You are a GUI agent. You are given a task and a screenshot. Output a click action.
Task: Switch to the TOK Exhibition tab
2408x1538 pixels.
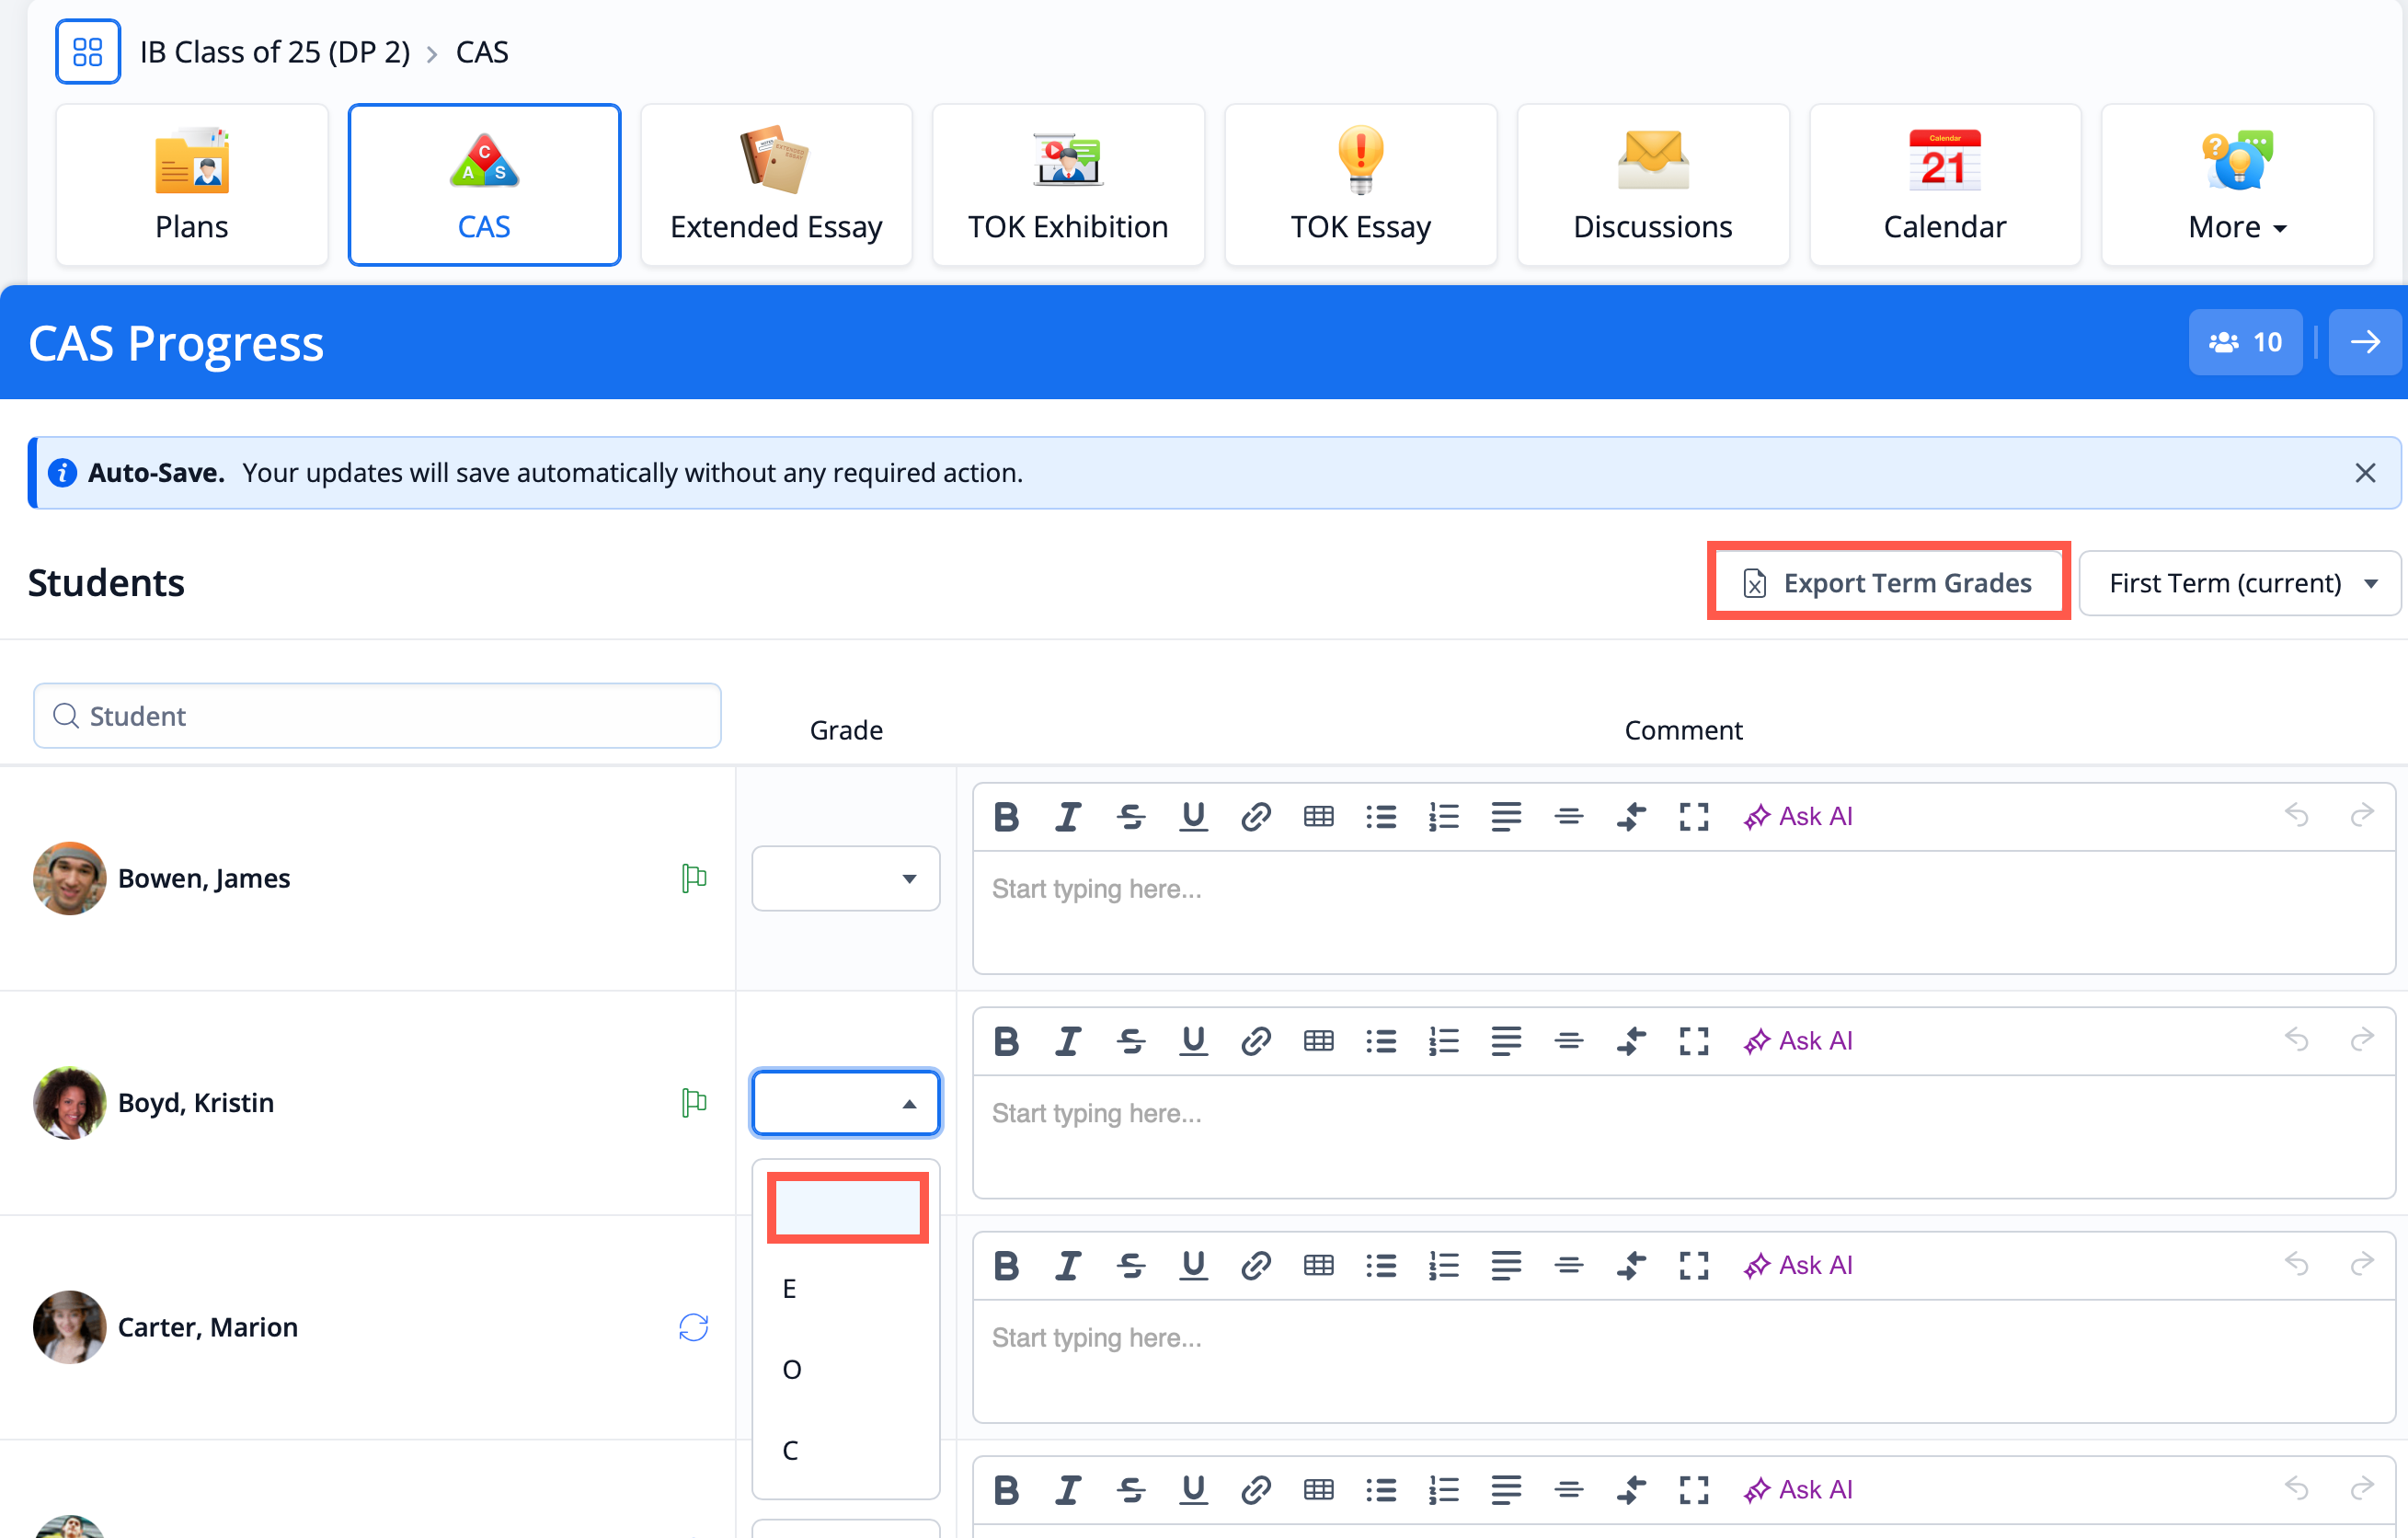[x=1068, y=185]
